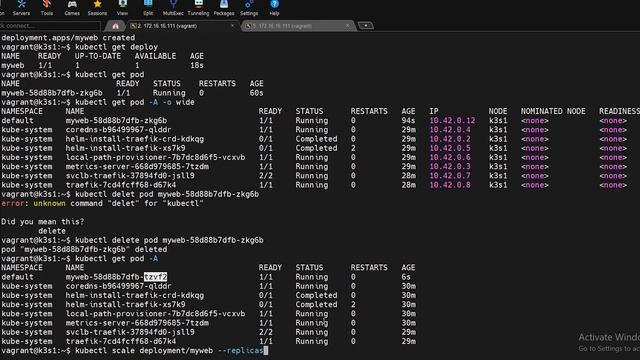The image size is (640, 360).
Task: Click the yellow "unknown" word
Action: 49,203
